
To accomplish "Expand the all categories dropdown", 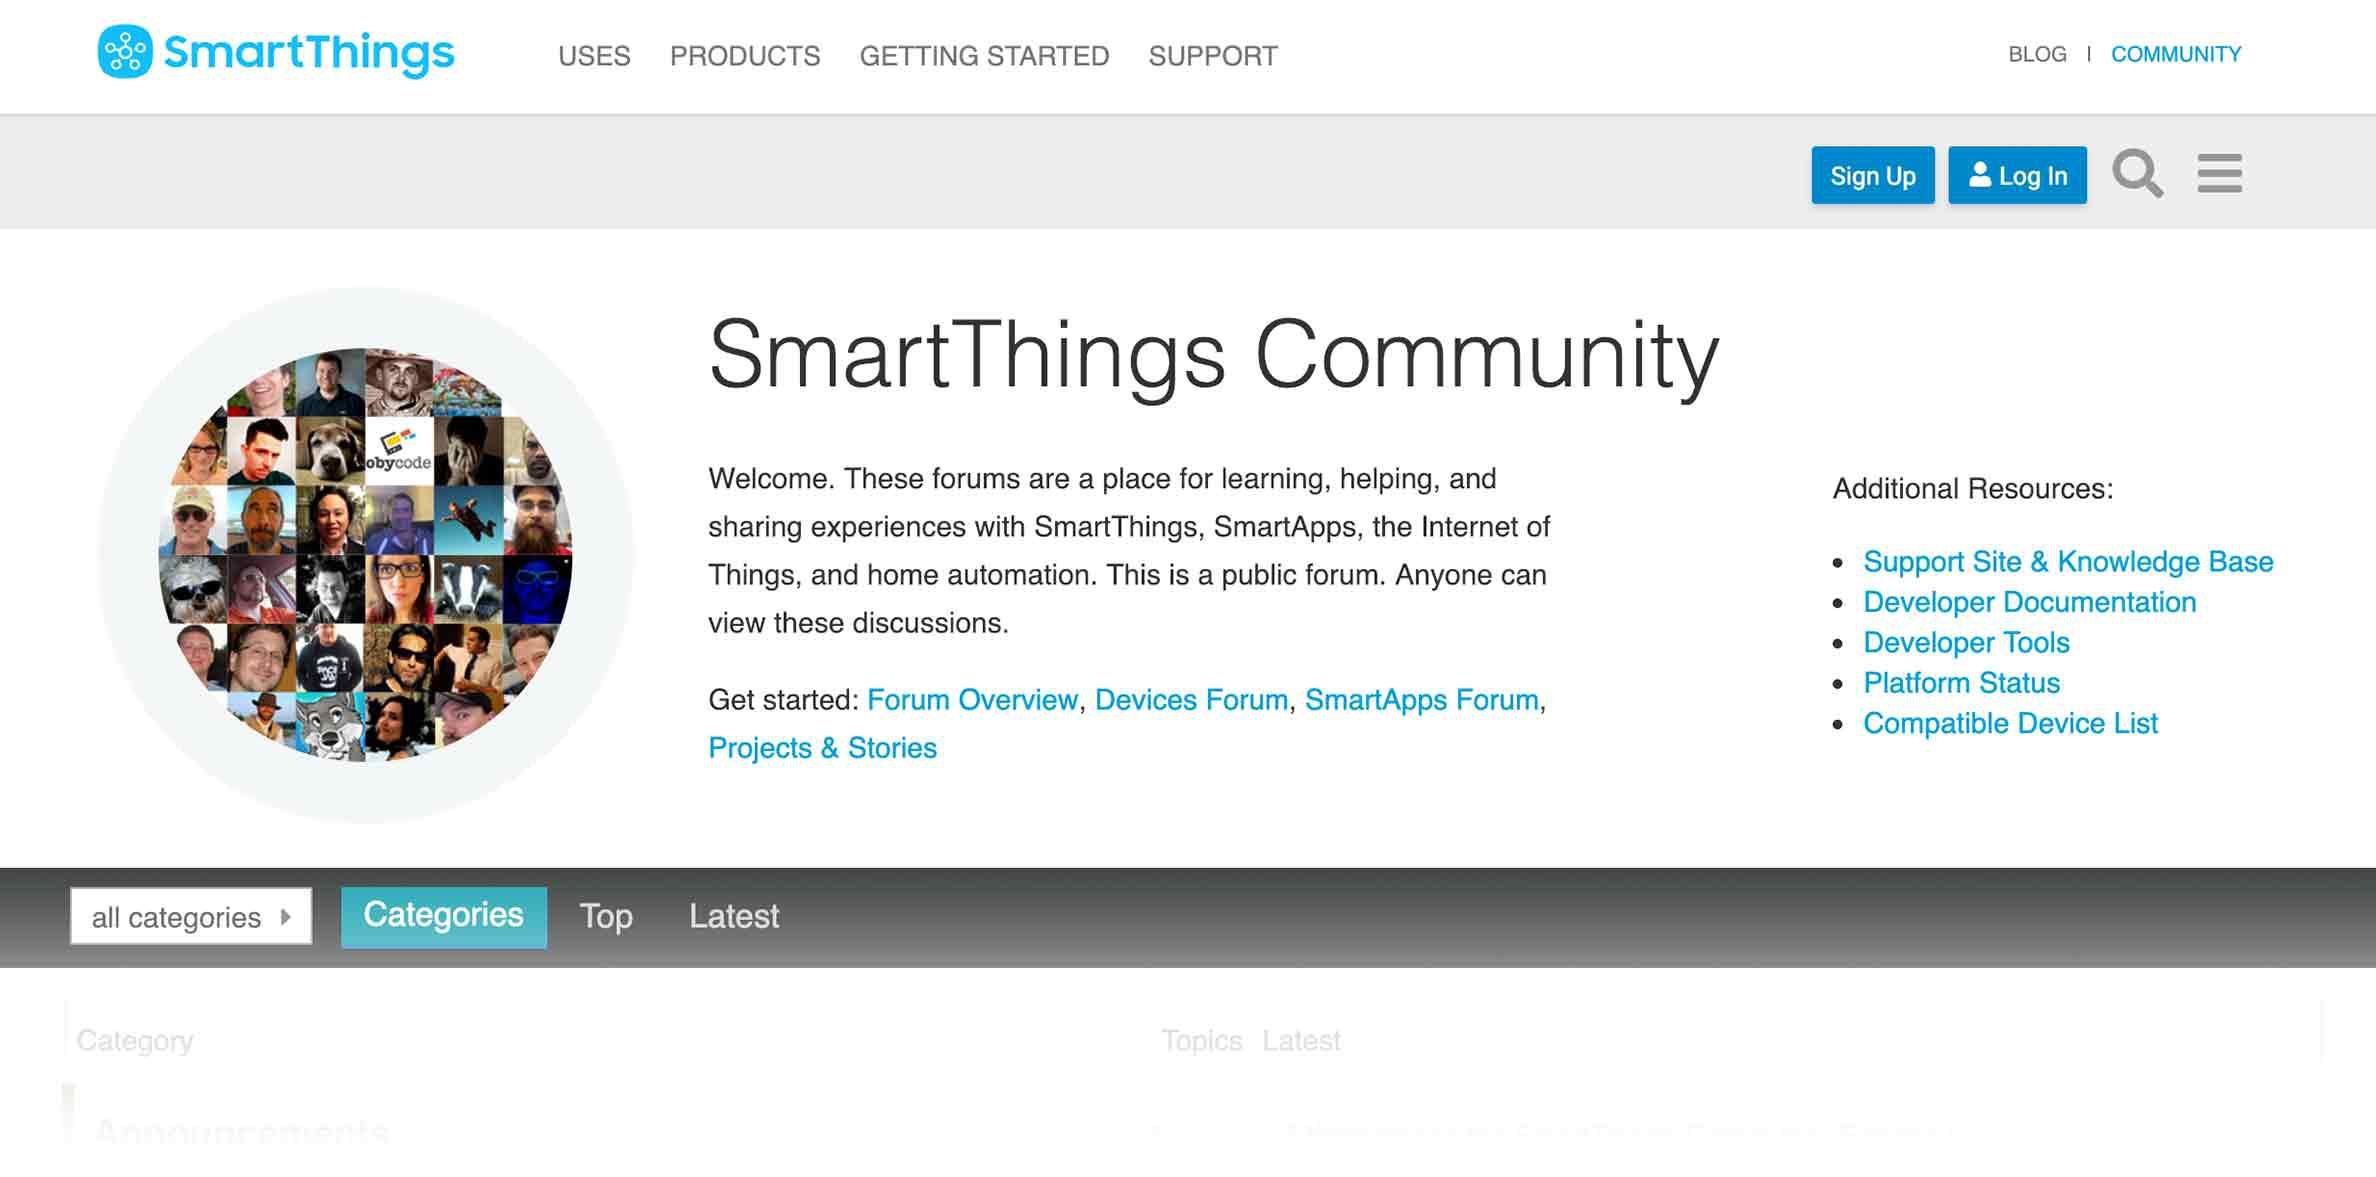I will [x=191, y=916].
